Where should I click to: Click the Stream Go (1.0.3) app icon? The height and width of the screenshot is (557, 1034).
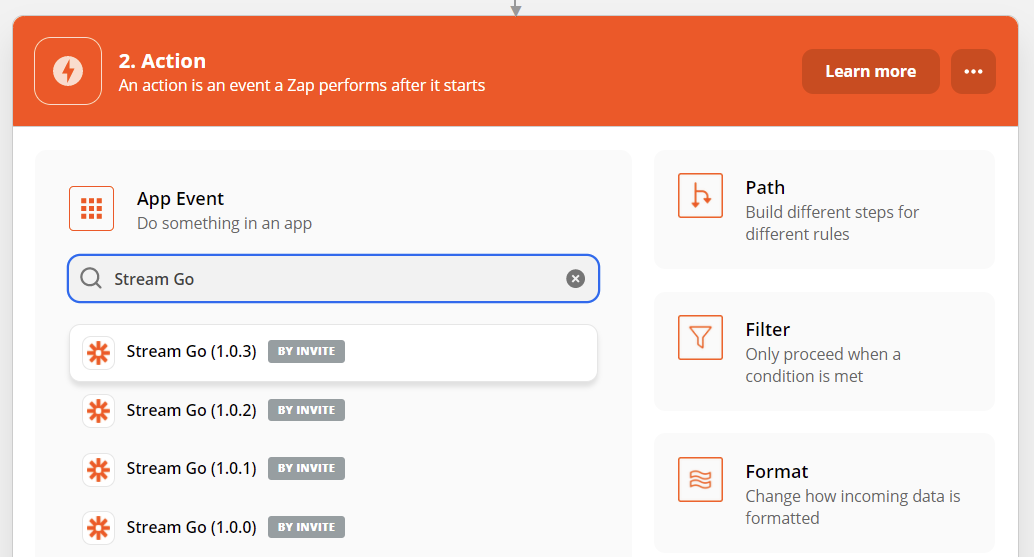[98, 352]
